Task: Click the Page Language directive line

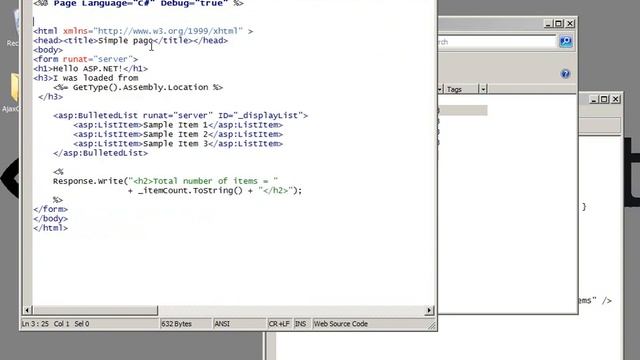Action: tap(138, 3)
